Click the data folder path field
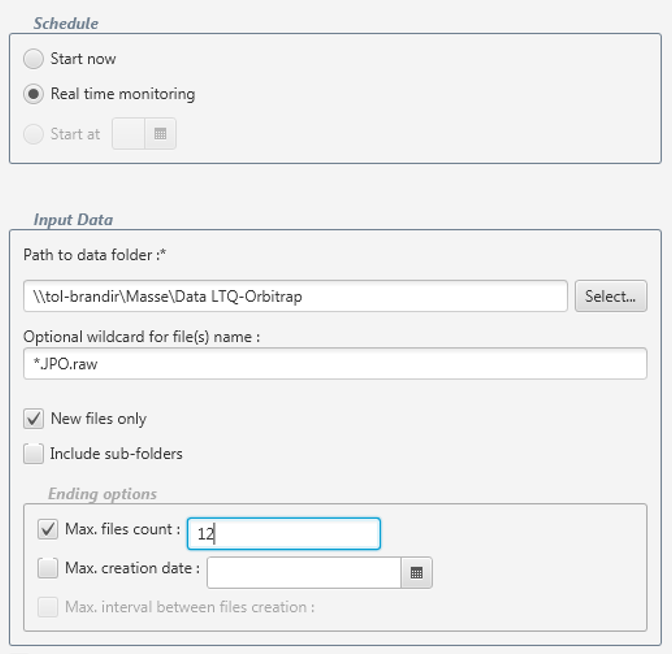This screenshot has height=654, width=672. [x=295, y=296]
